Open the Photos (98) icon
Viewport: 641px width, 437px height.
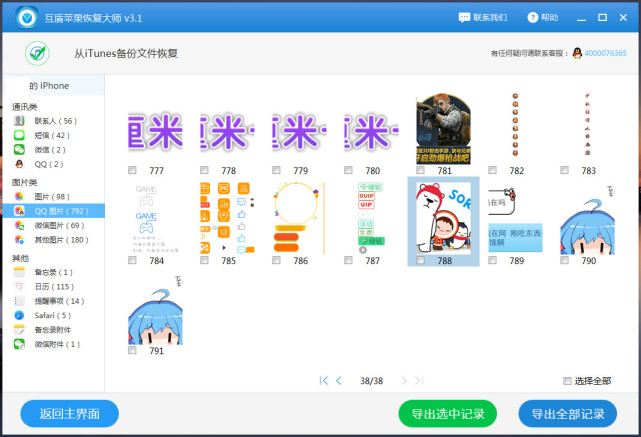(x=19, y=197)
